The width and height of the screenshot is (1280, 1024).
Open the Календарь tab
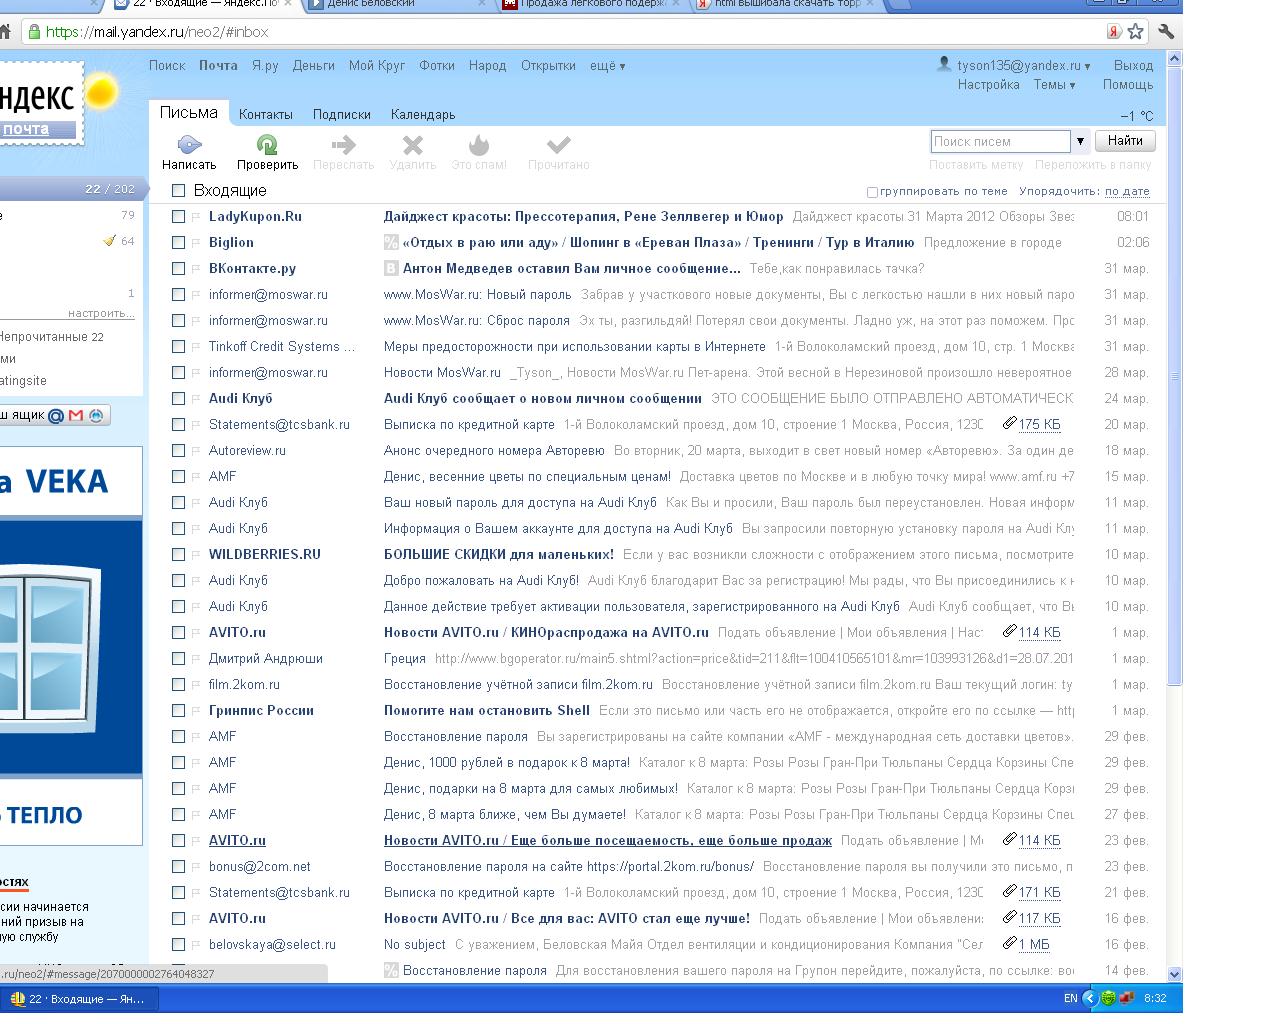[423, 115]
